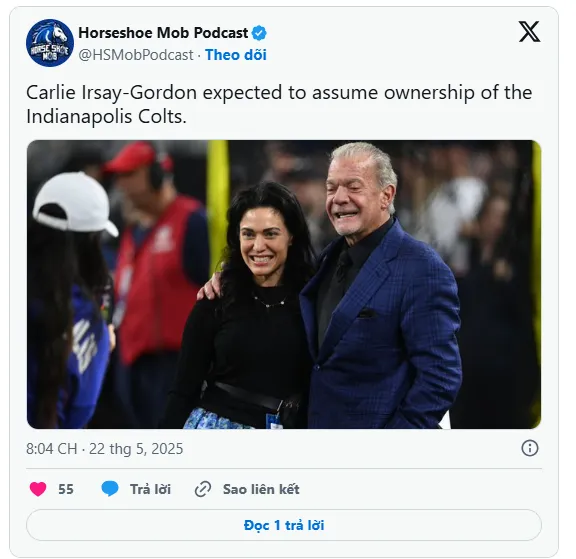Click the blue reply speech bubble icon
Screen dimensions: 576x559
pyautogui.click(x=110, y=489)
